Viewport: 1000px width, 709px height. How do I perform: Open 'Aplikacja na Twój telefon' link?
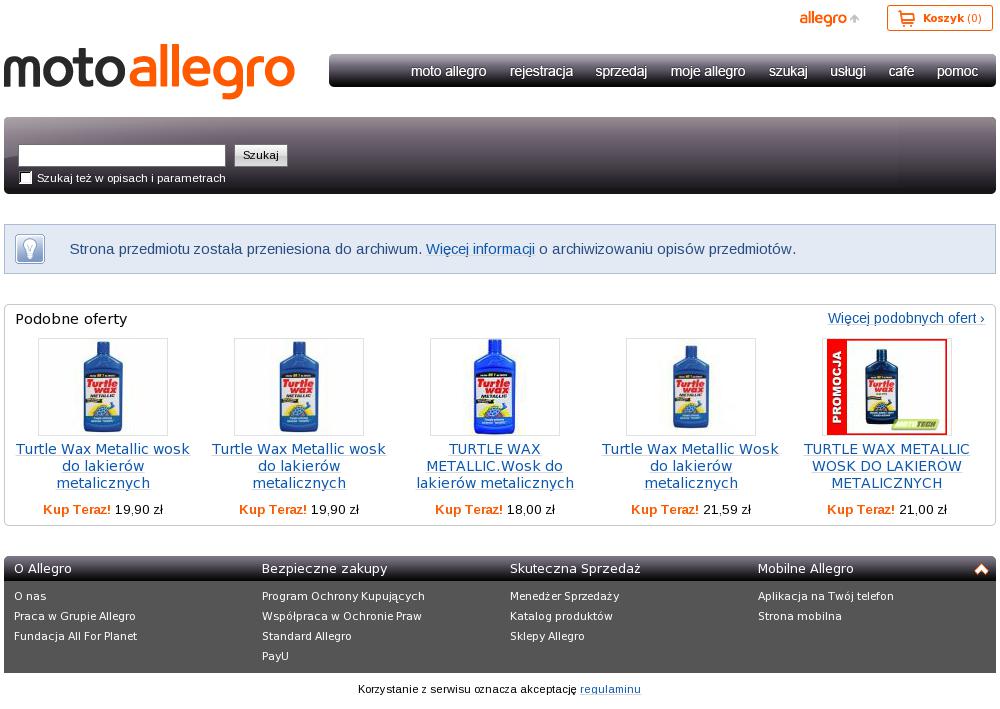point(825,596)
